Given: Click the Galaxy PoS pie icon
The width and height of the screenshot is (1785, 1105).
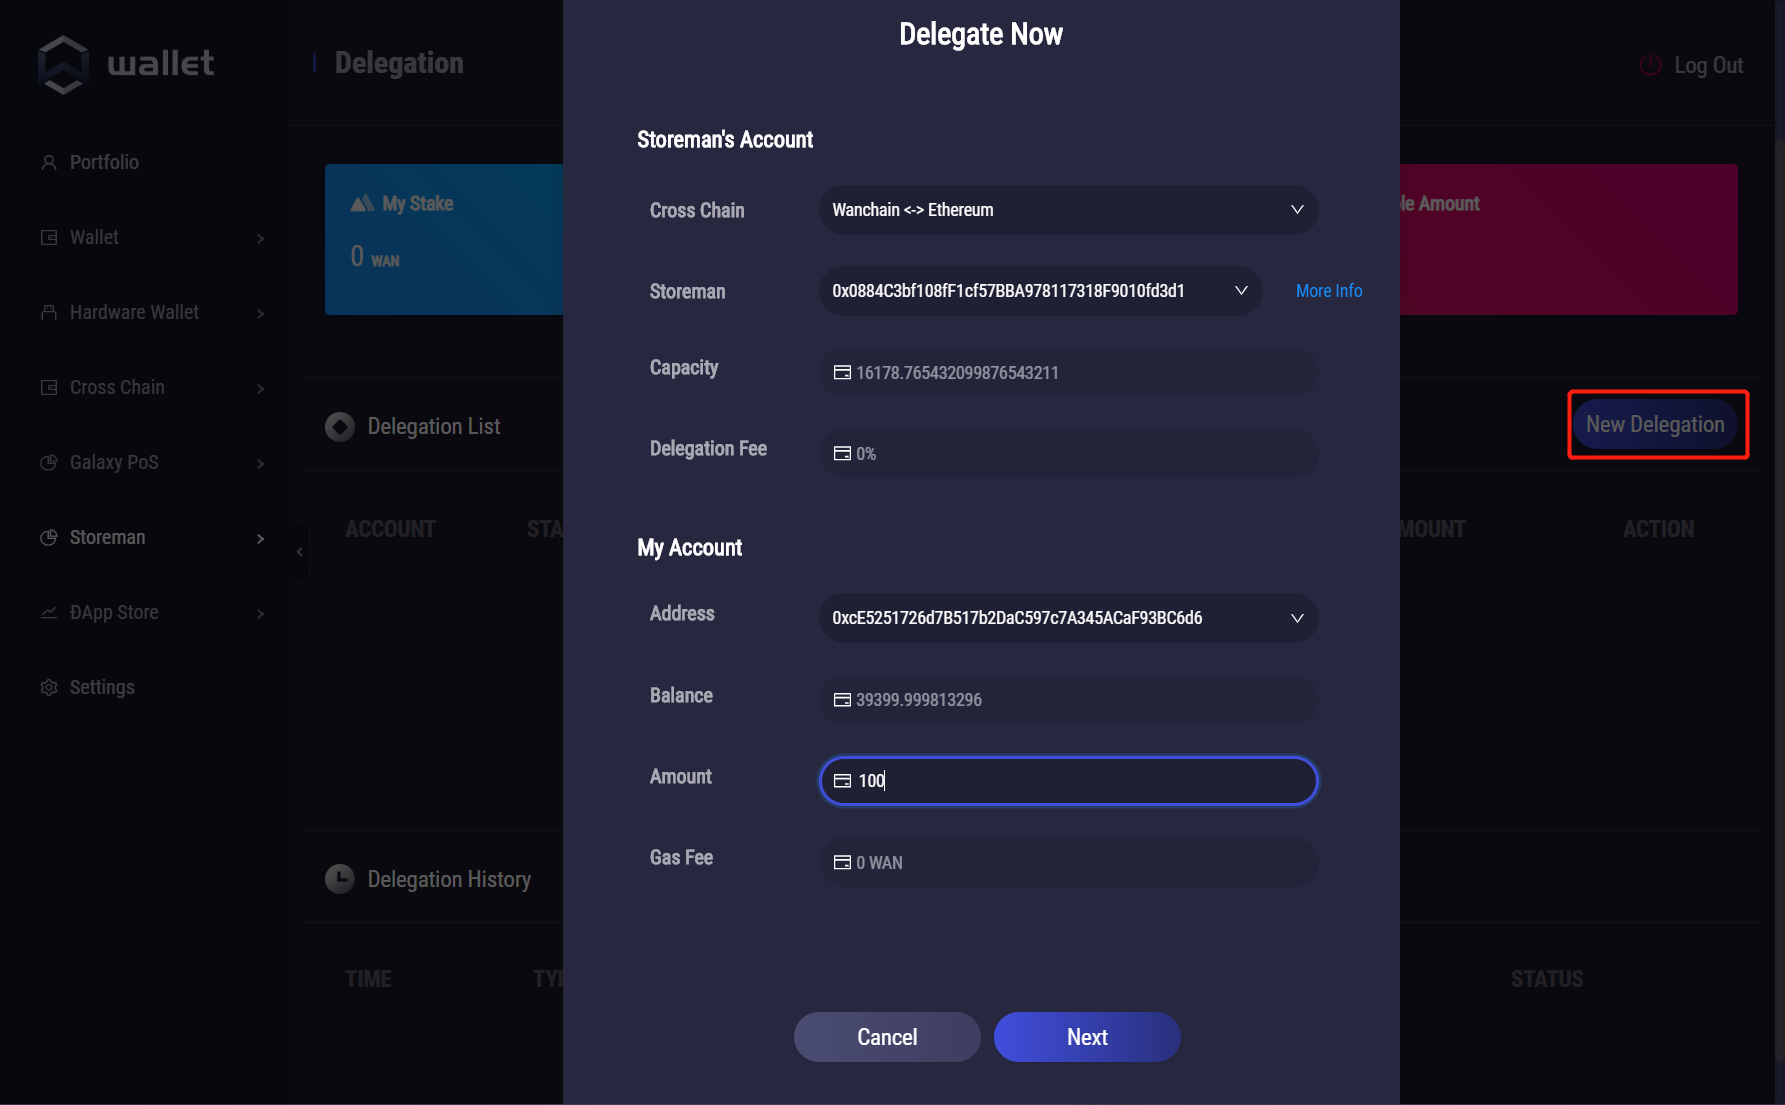Looking at the screenshot, I should (48, 462).
